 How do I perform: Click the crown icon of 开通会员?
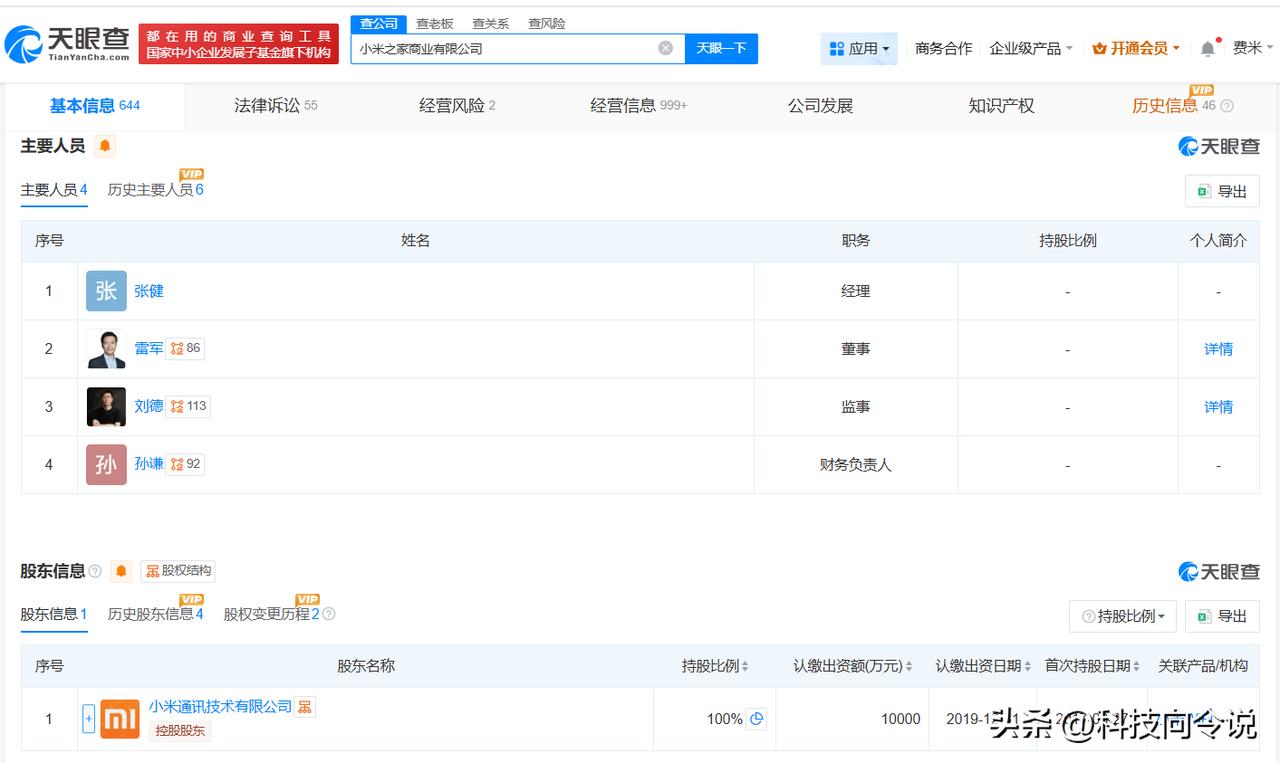(1100, 48)
